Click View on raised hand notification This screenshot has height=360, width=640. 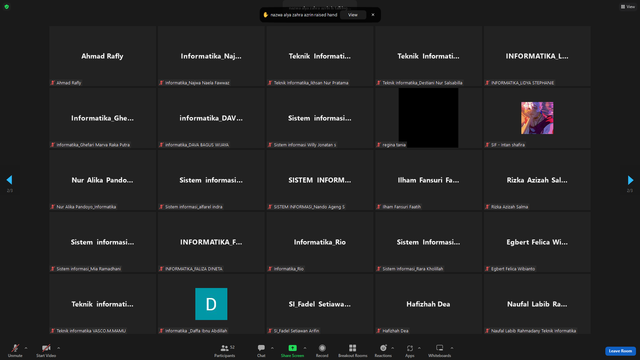[353, 15]
